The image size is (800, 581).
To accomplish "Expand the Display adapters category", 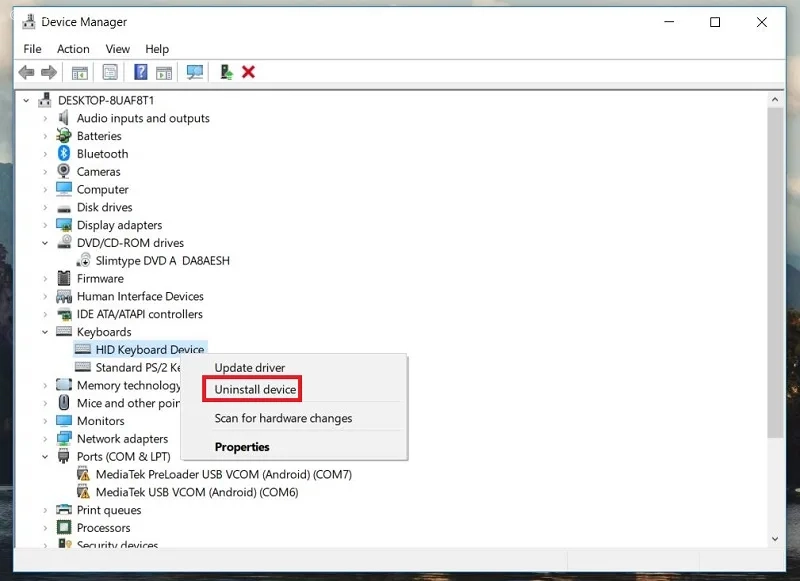I will [45, 225].
